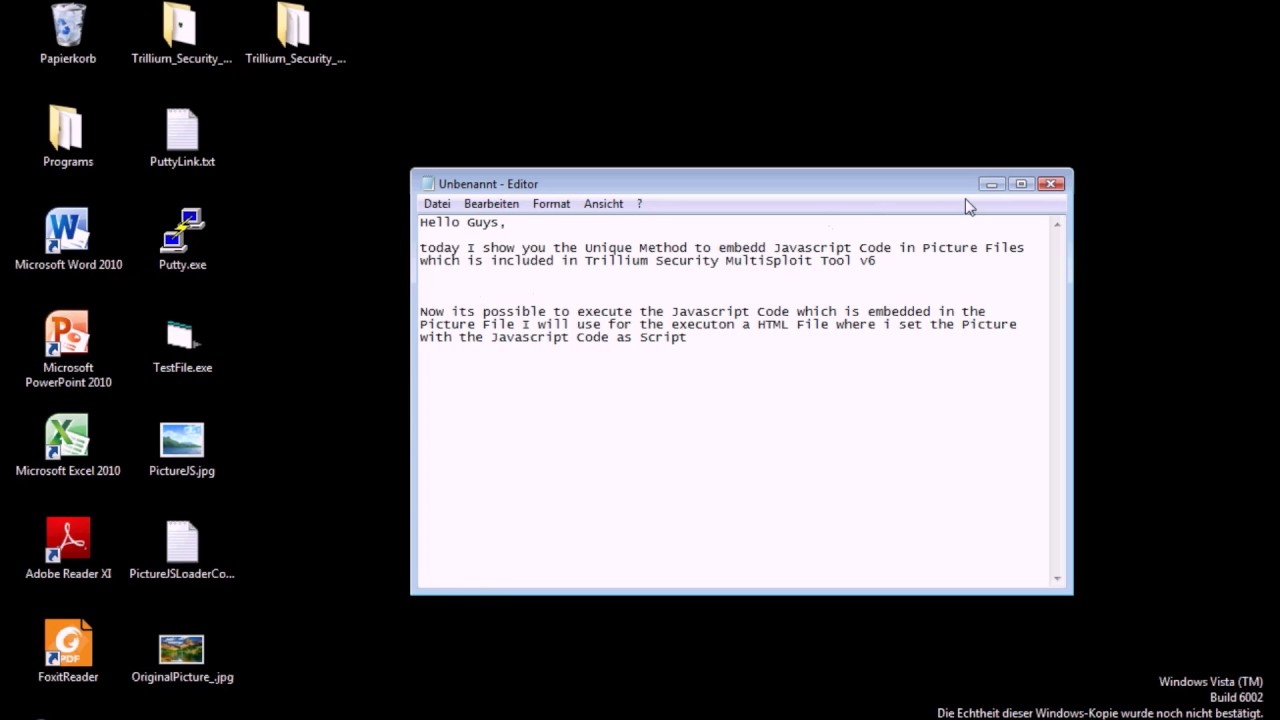Click the scrollbar up arrow in Editor
The width and height of the screenshot is (1280, 720).
[1057, 224]
